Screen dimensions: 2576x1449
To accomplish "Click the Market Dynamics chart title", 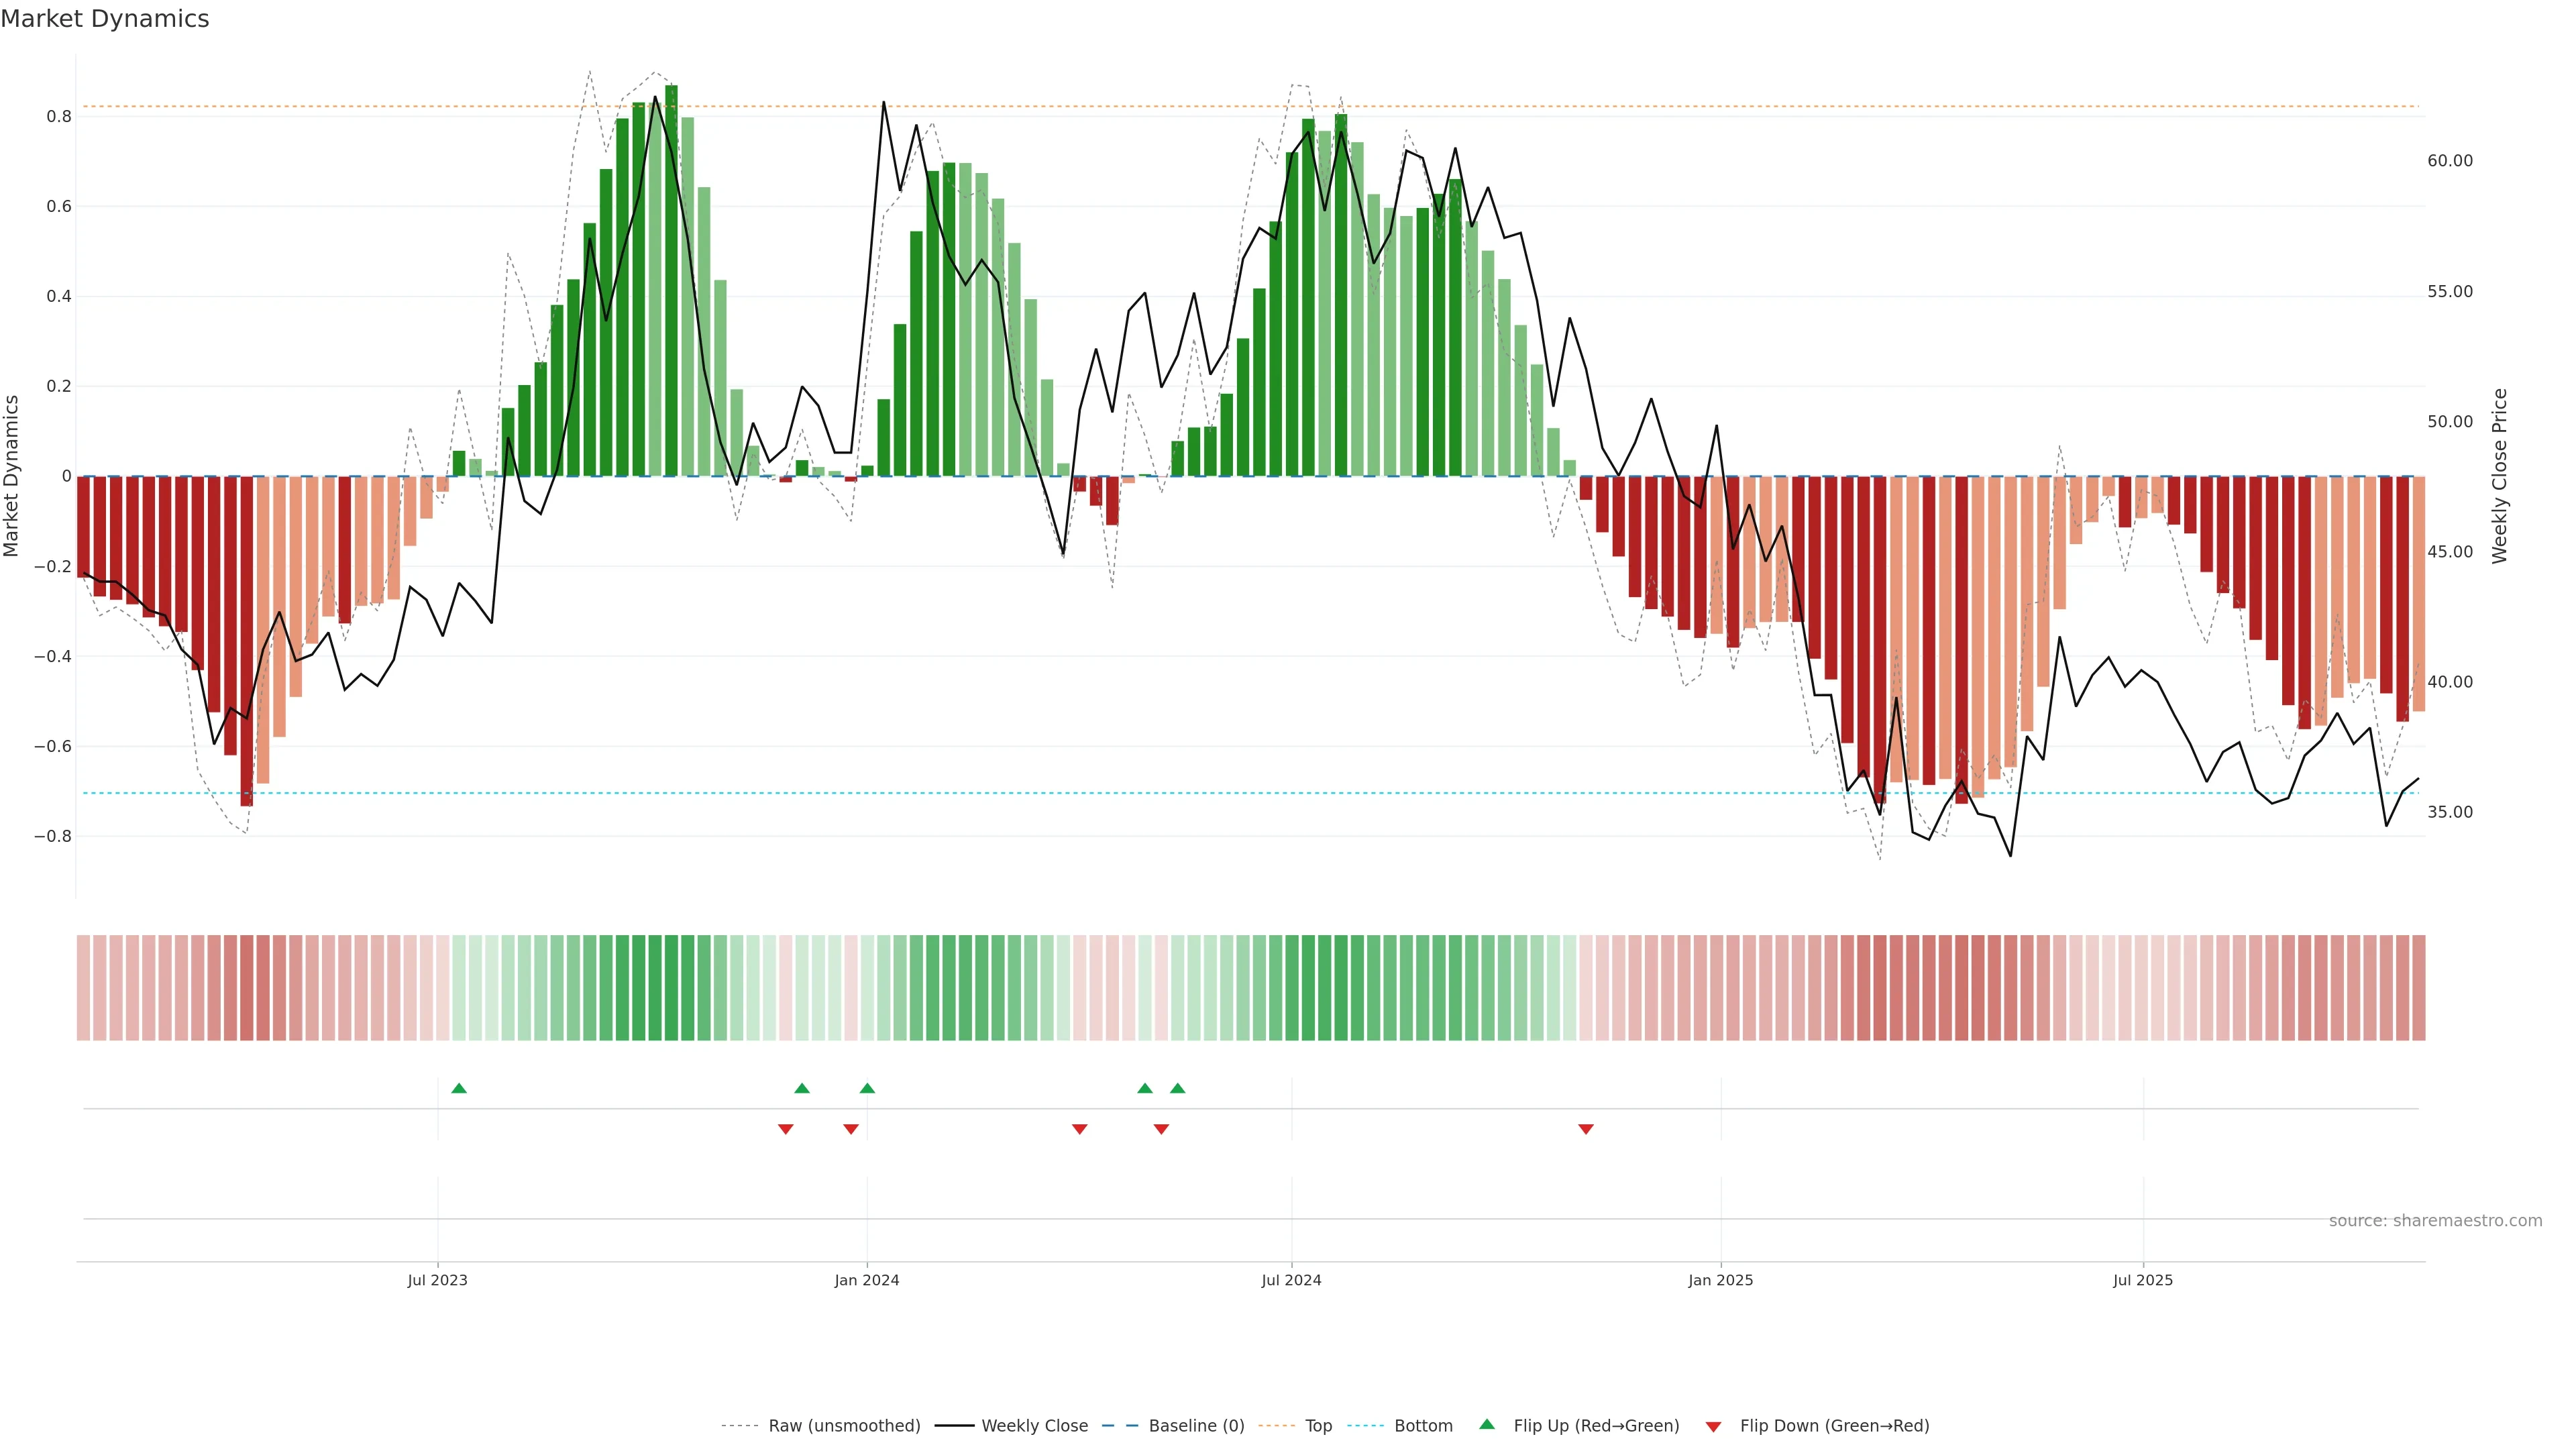I will [105, 19].
